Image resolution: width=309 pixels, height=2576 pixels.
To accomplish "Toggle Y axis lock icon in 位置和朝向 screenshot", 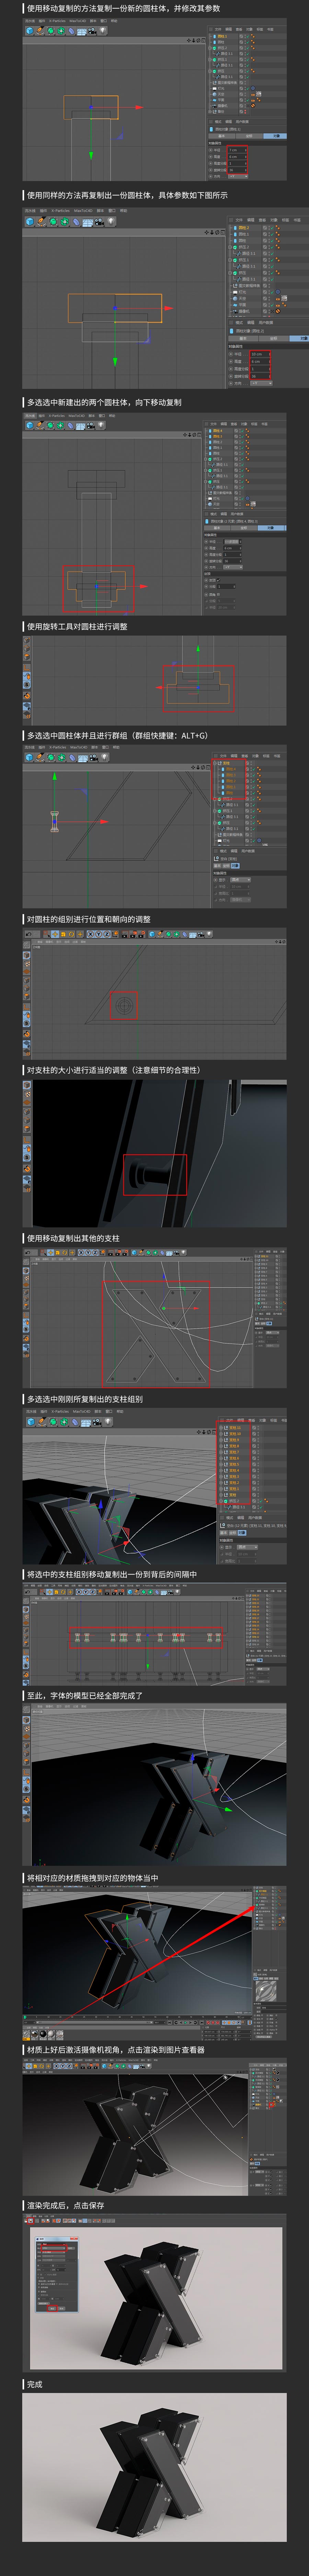I will coord(99,934).
